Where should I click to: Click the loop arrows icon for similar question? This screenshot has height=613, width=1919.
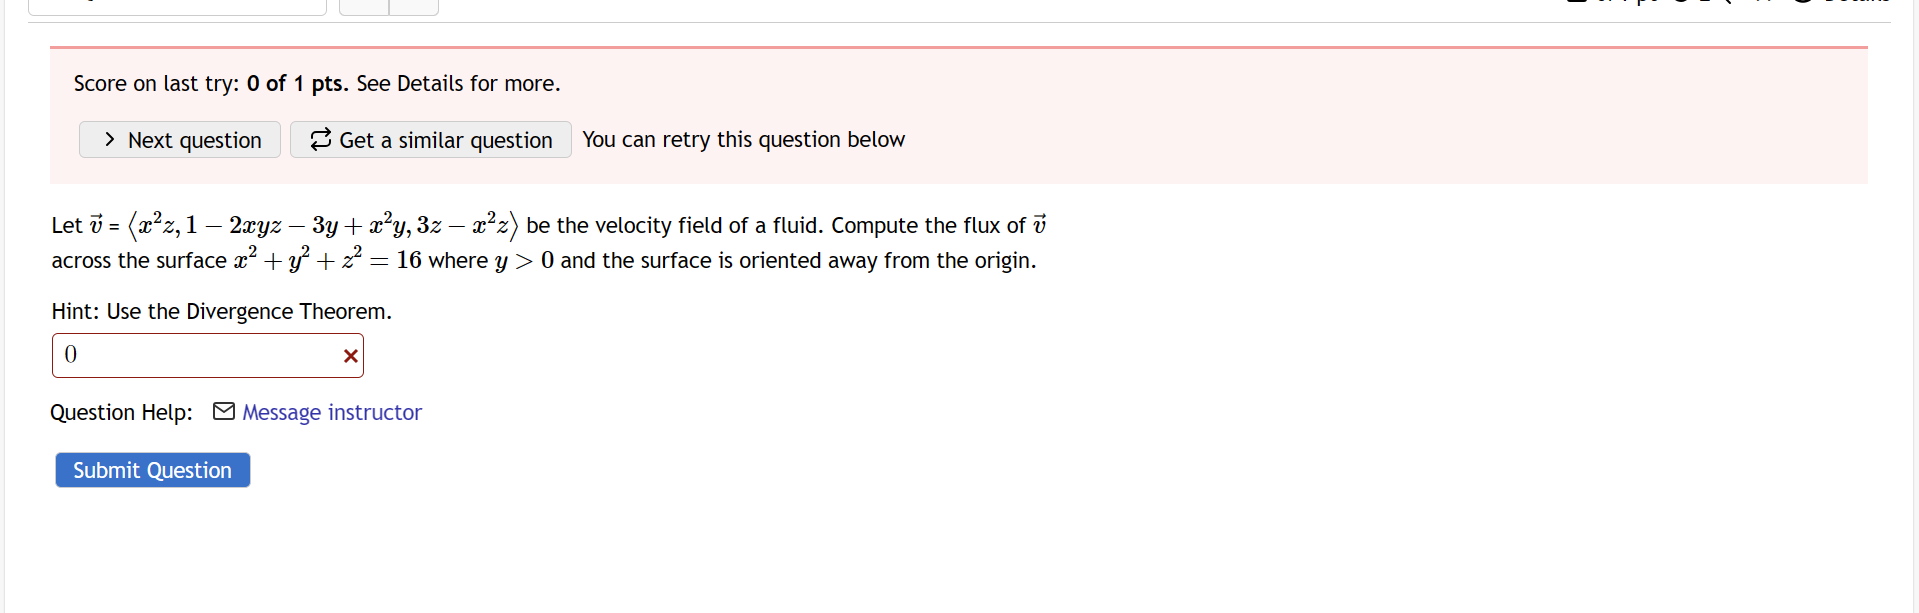(x=320, y=140)
